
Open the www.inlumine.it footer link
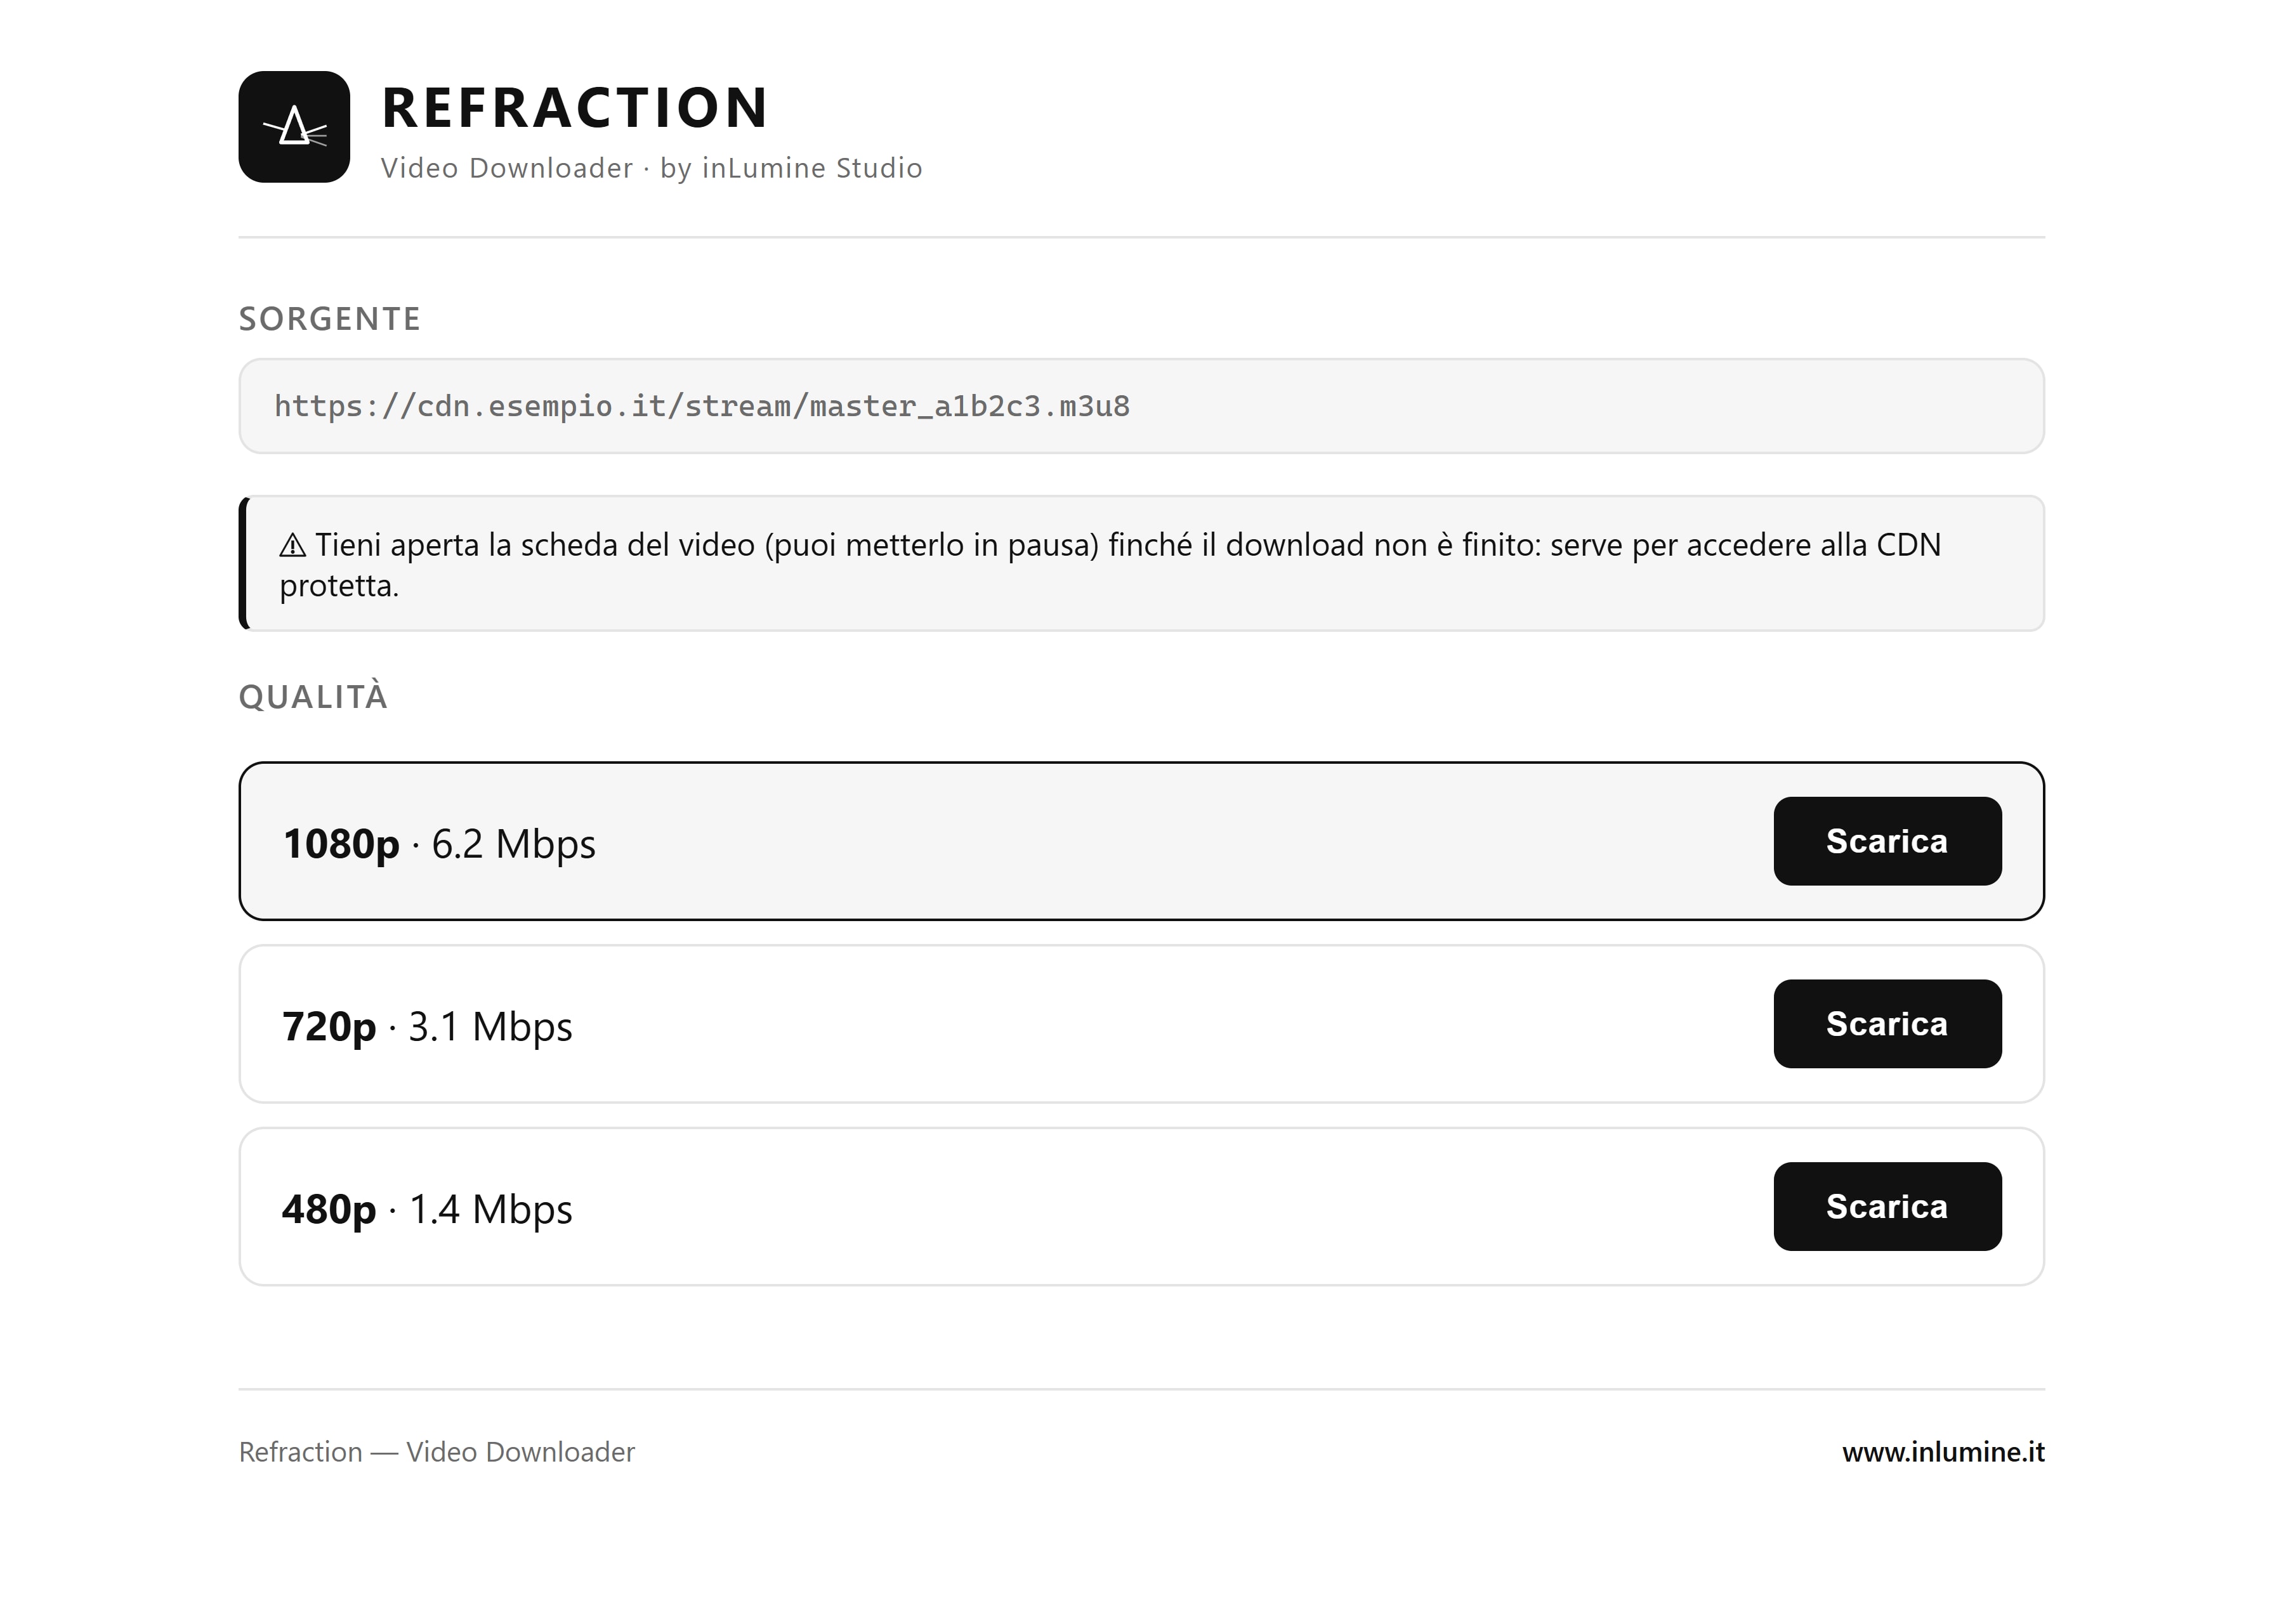[1943, 1452]
